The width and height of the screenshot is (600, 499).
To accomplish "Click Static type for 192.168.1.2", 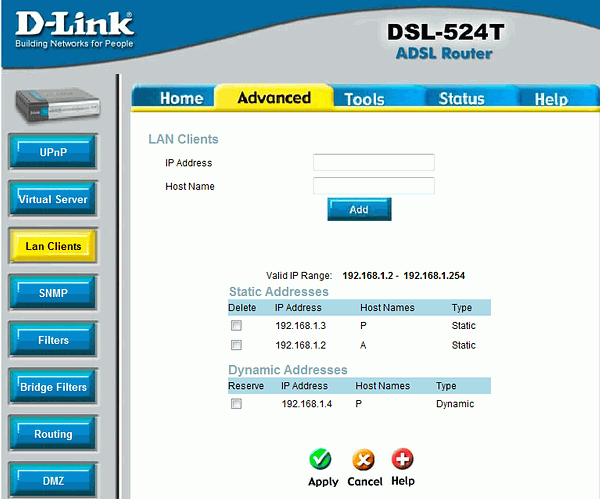I will tap(463, 345).
